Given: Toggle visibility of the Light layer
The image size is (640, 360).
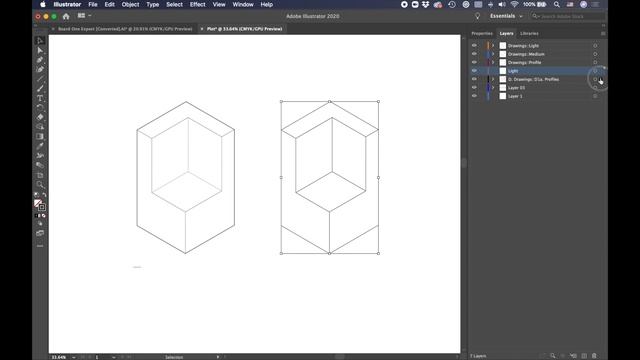Looking at the screenshot, I should point(474,71).
